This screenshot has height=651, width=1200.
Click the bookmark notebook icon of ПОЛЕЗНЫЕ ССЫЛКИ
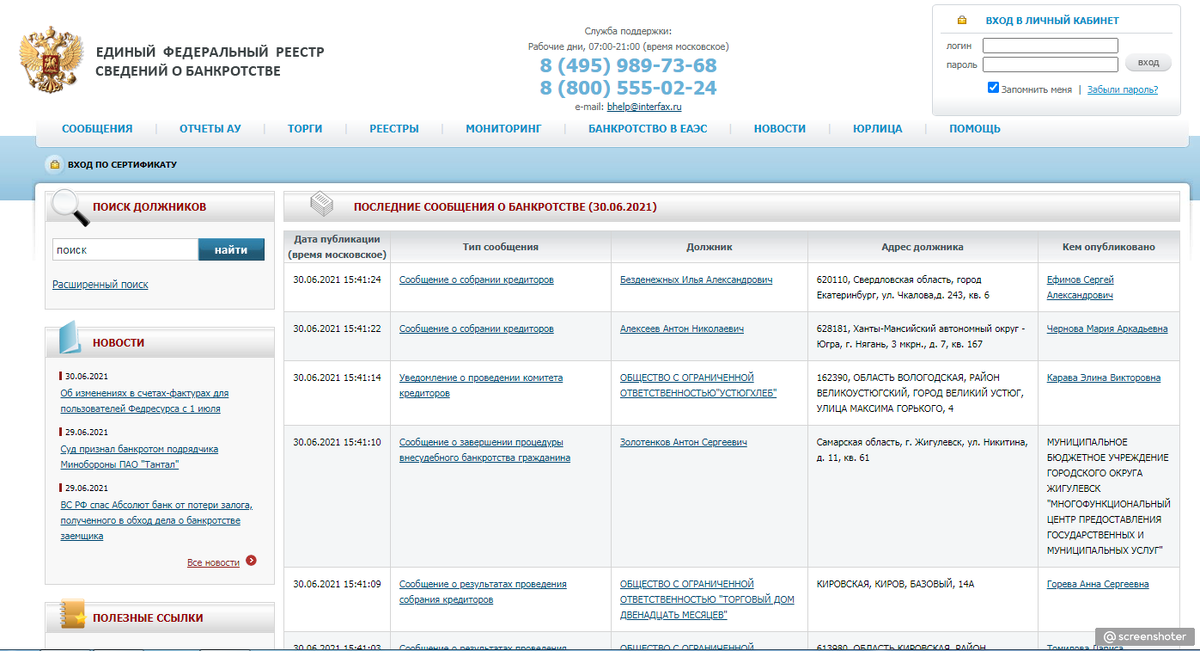(71, 614)
